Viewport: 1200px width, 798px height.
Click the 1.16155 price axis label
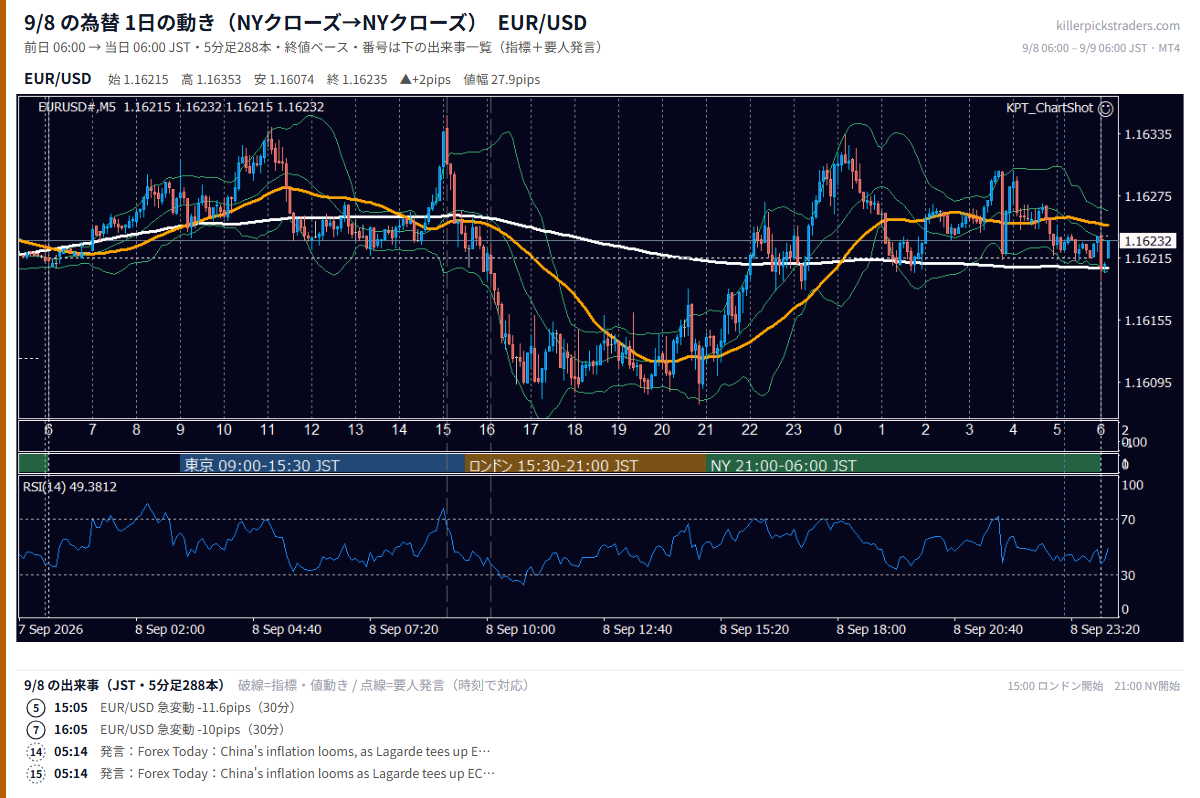point(1147,321)
